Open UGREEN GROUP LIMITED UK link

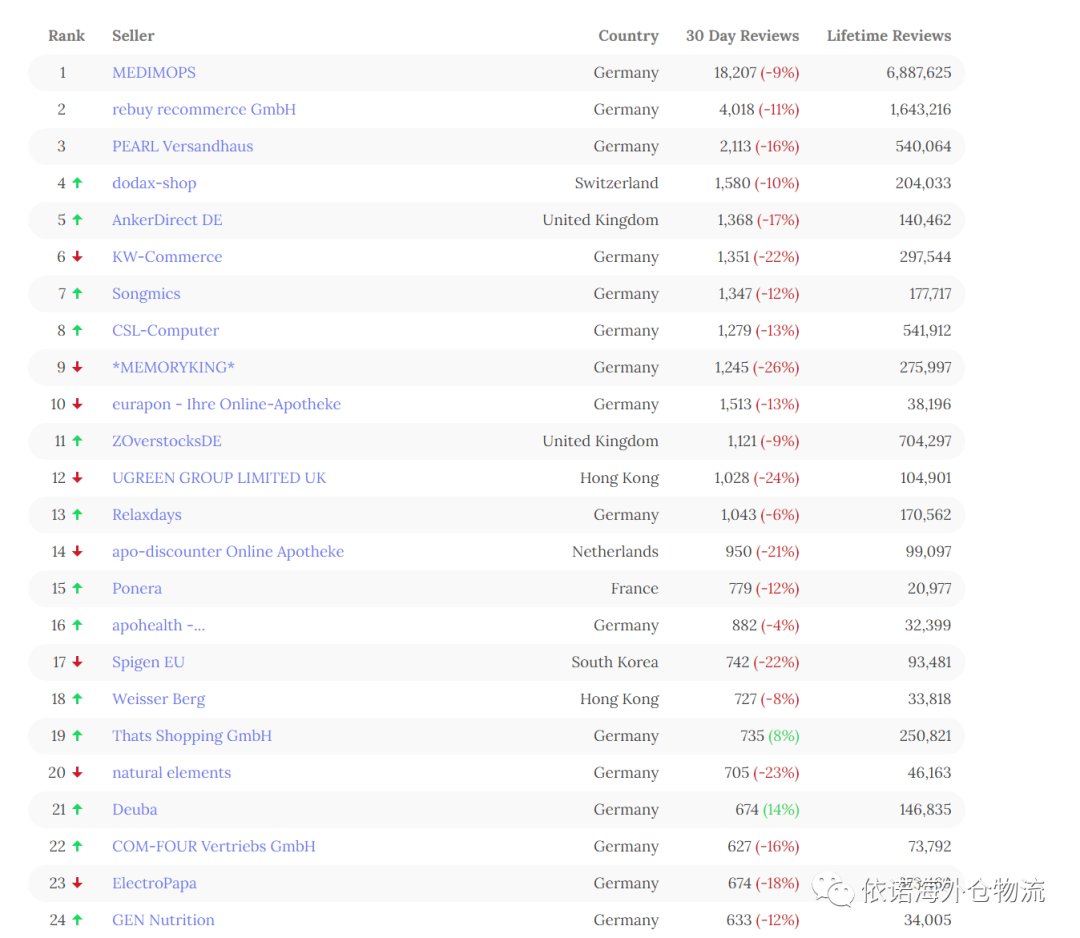pyautogui.click(x=219, y=478)
